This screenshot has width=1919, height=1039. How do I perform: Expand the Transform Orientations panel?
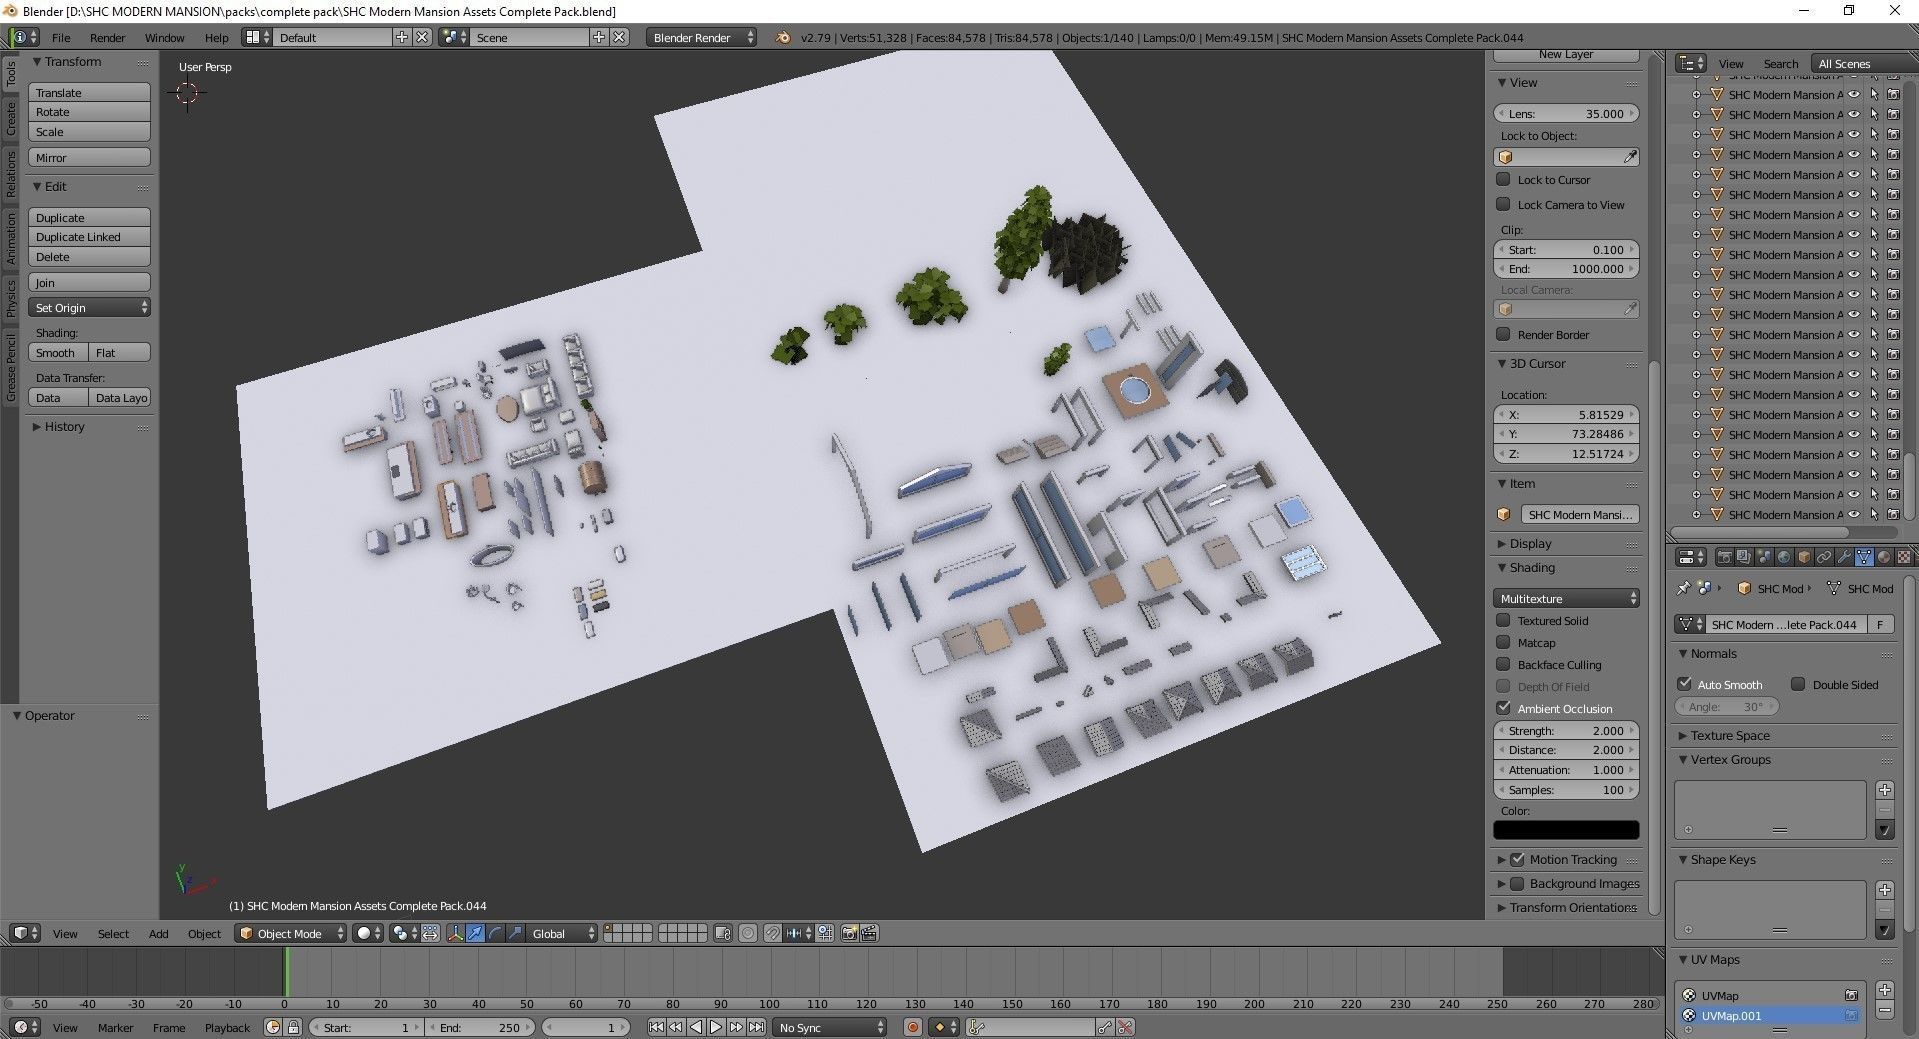pyautogui.click(x=1572, y=907)
